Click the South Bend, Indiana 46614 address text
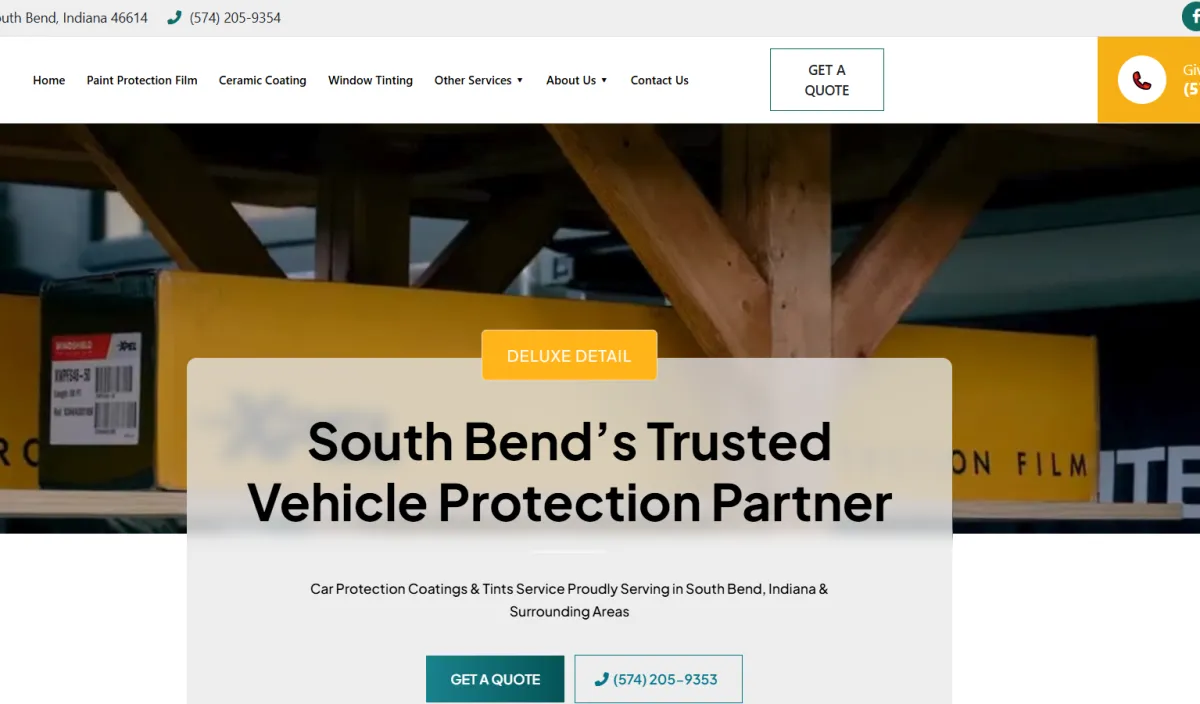Image resolution: width=1200 pixels, height=704 pixels. (74, 18)
